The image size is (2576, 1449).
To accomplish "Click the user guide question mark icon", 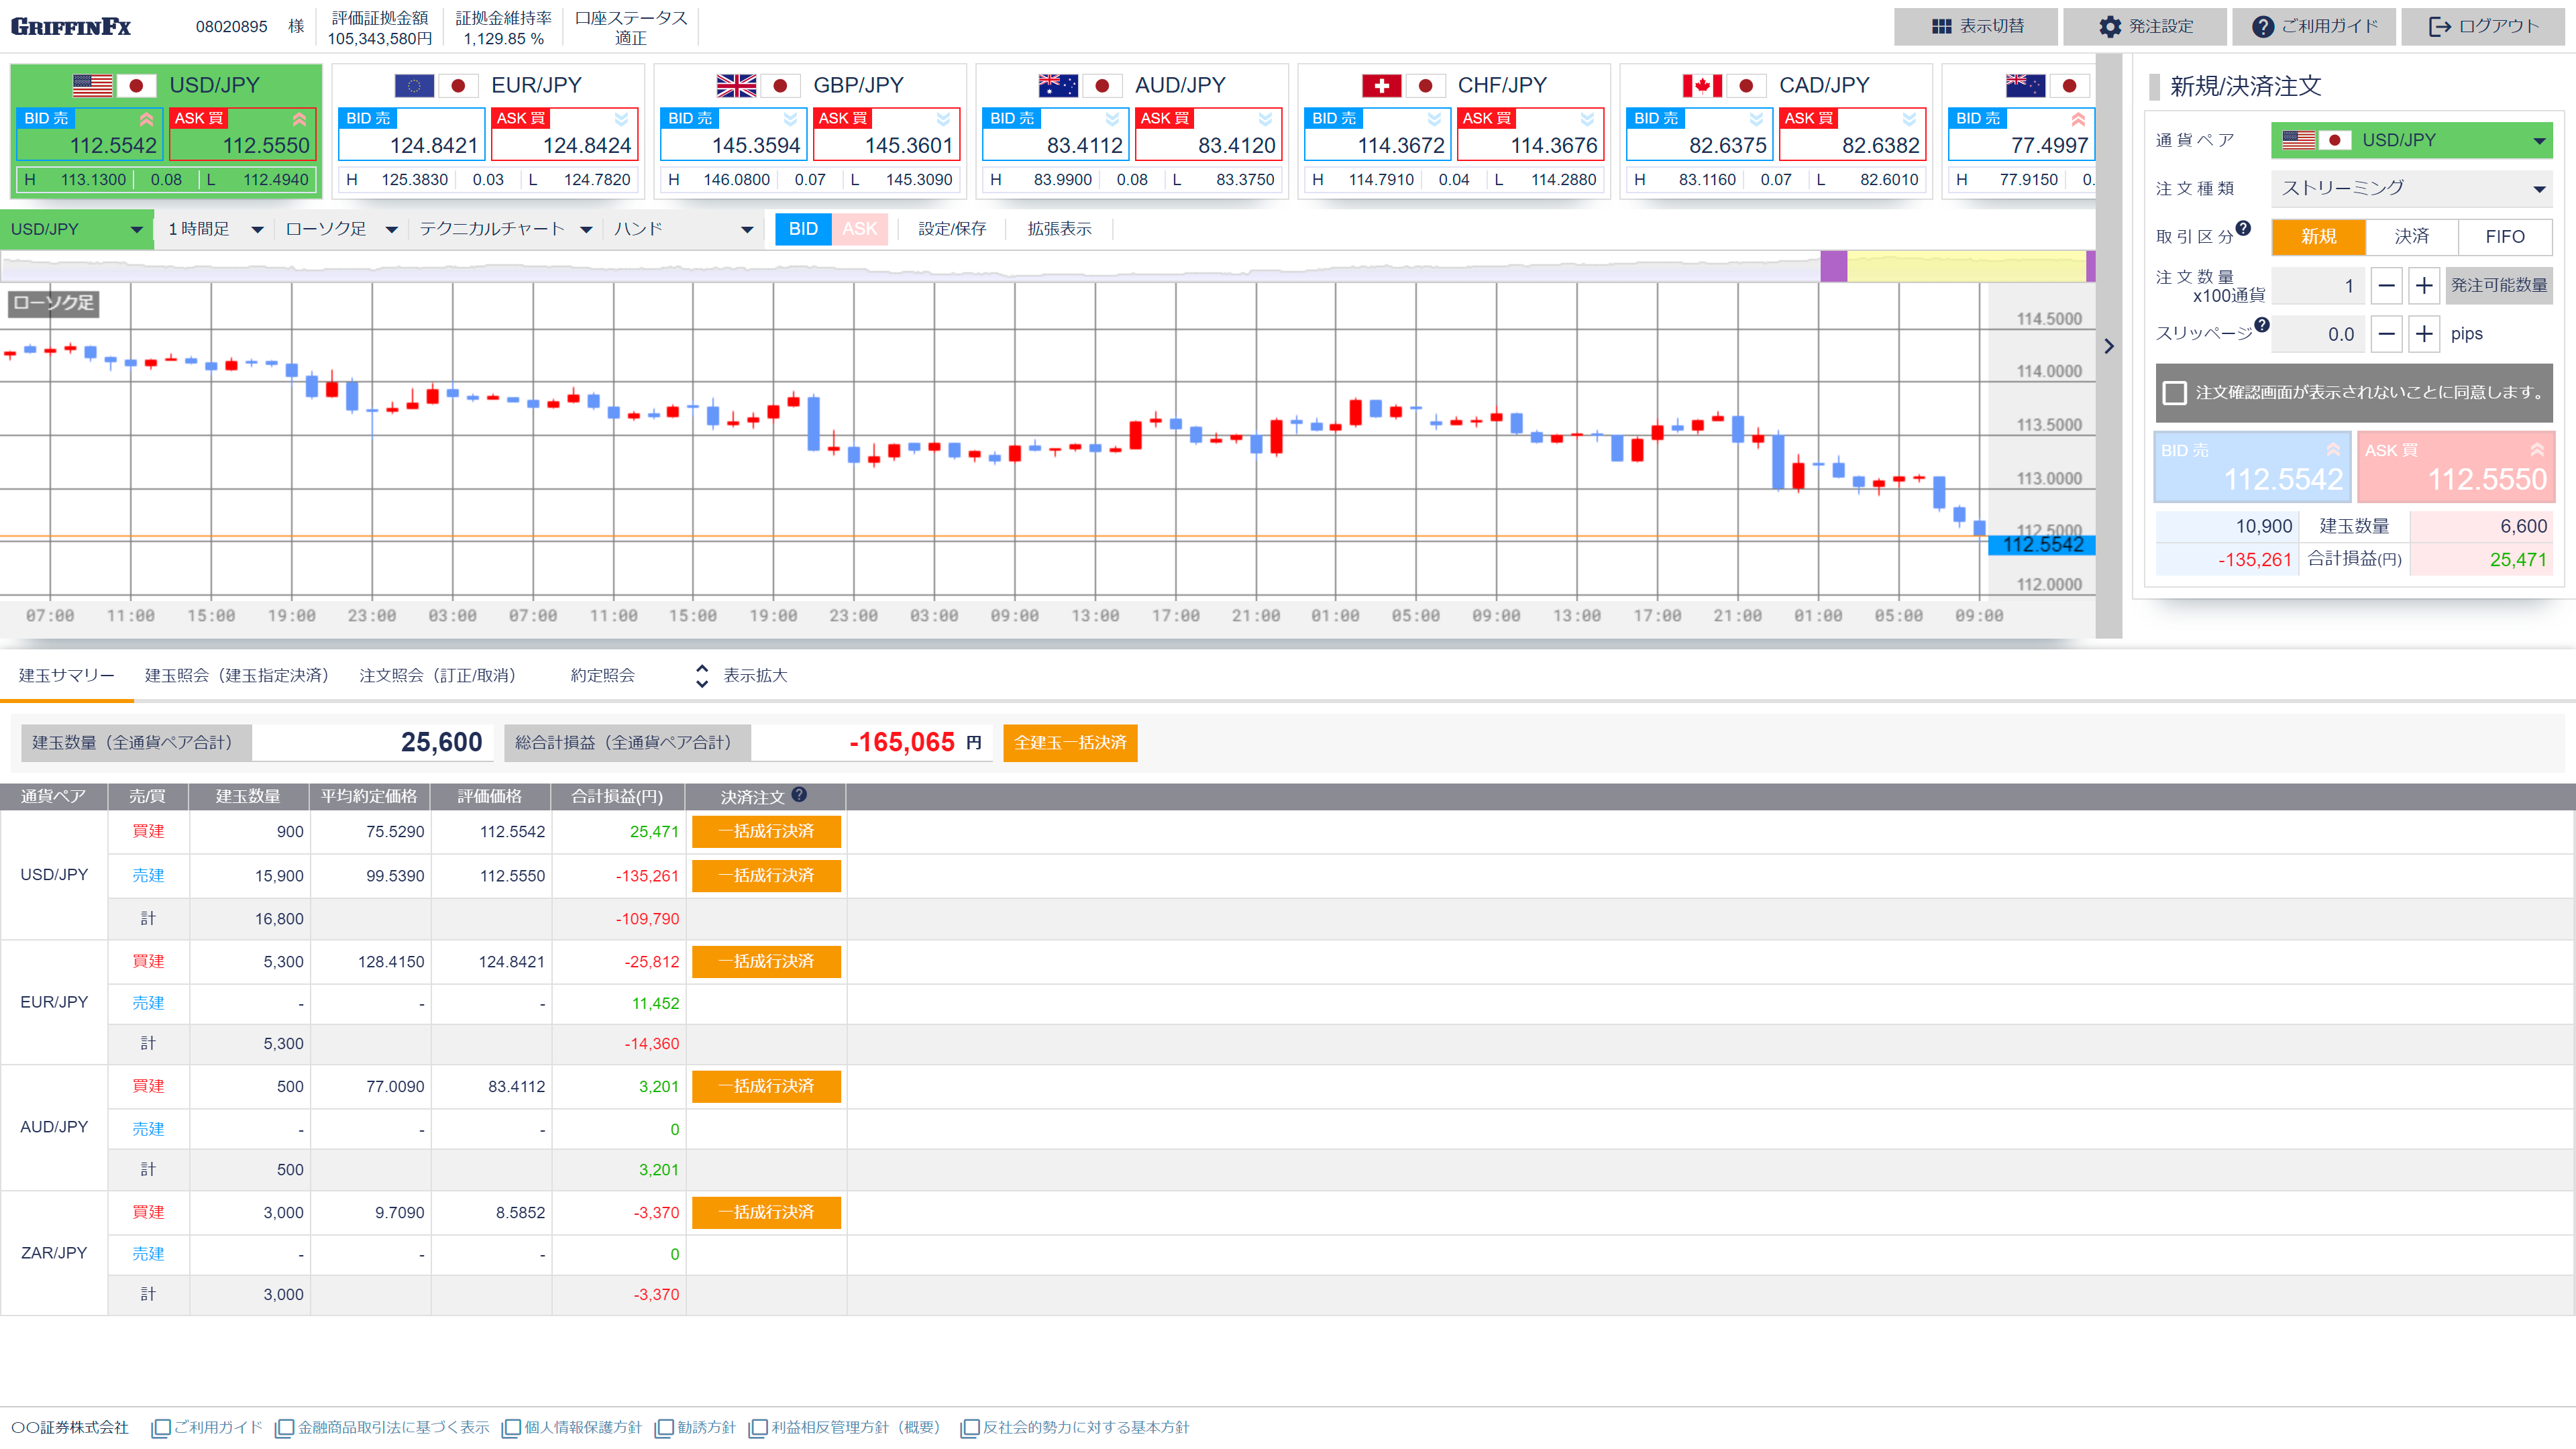I will pyautogui.click(x=2262, y=26).
